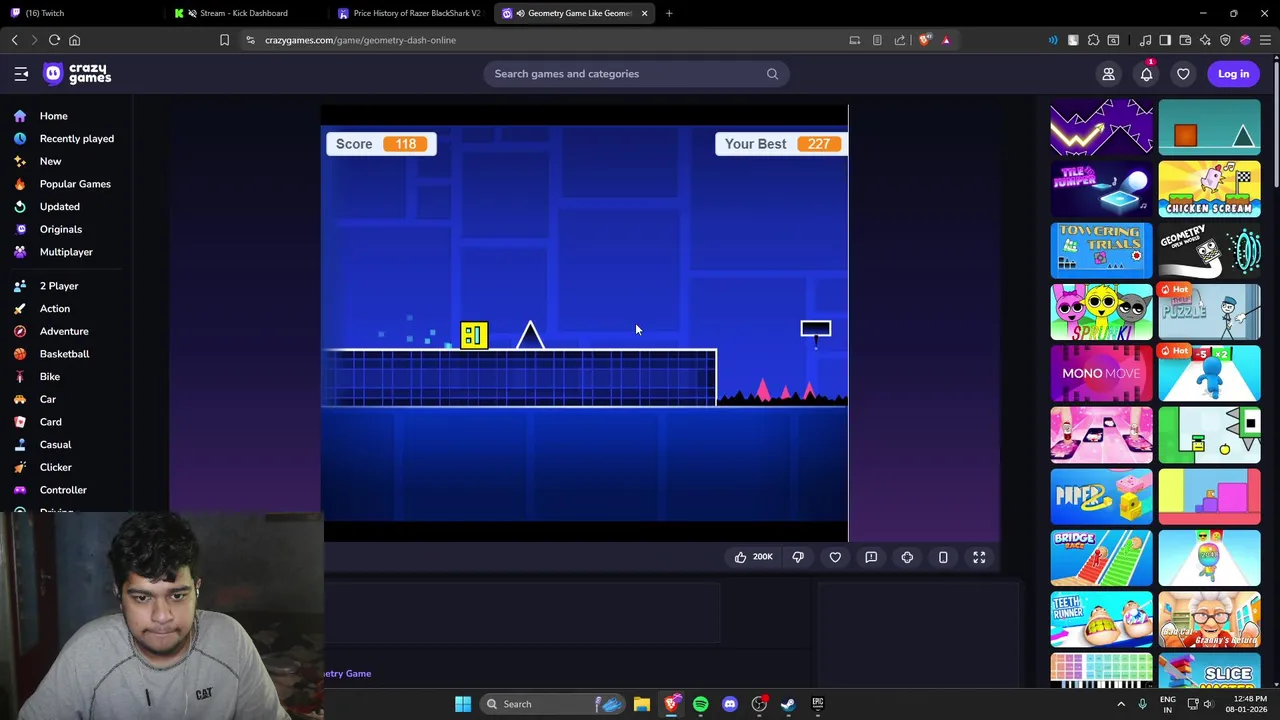
Task: Open Windows Start menu
Action: 463,704
